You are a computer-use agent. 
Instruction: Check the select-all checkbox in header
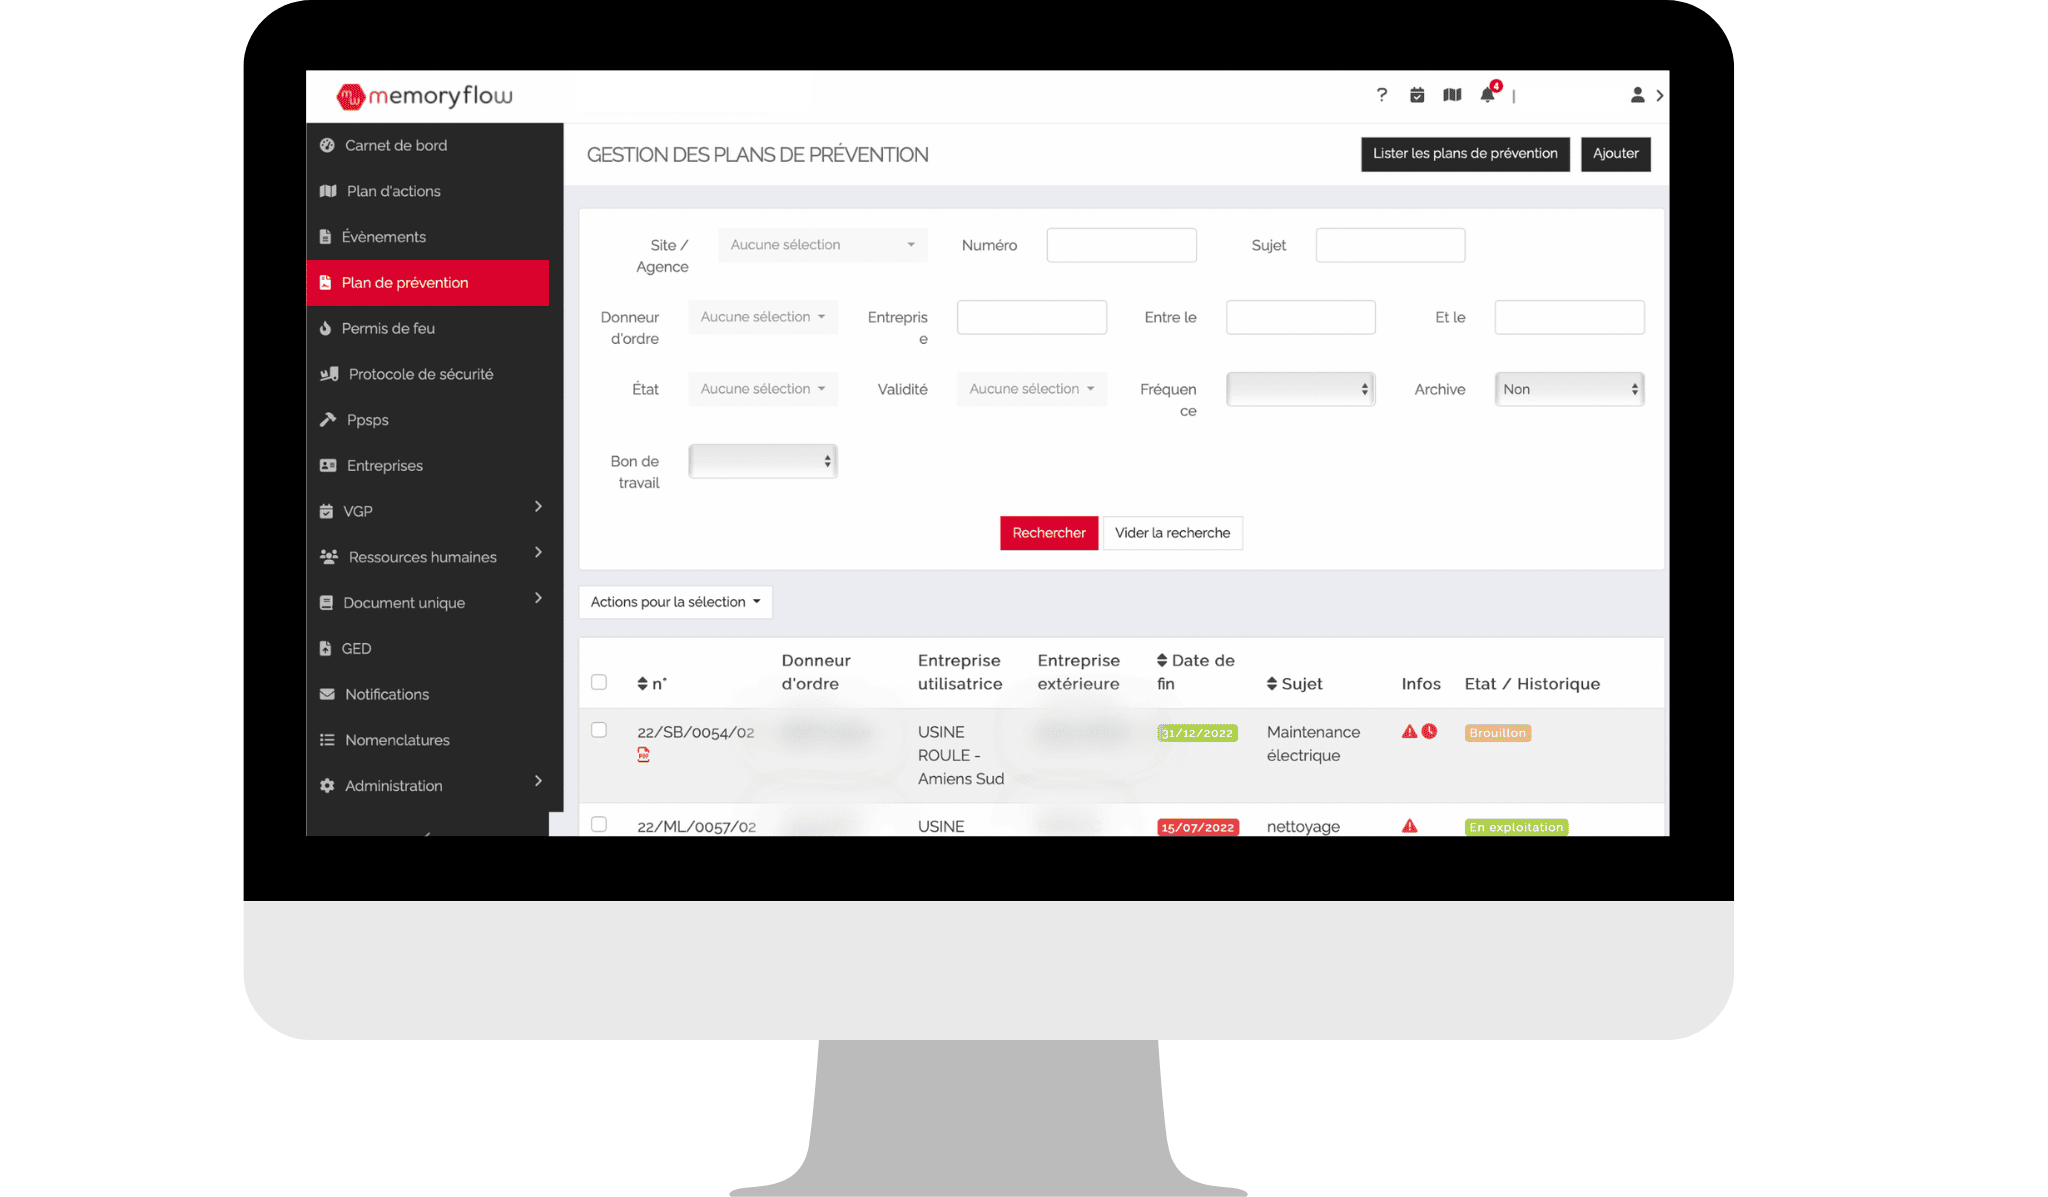(x=598, y=683)
